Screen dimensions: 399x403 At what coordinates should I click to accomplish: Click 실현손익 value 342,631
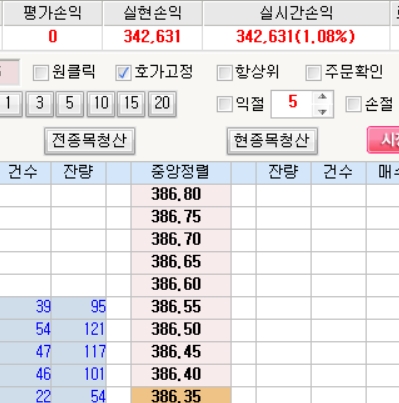point(152,37)
